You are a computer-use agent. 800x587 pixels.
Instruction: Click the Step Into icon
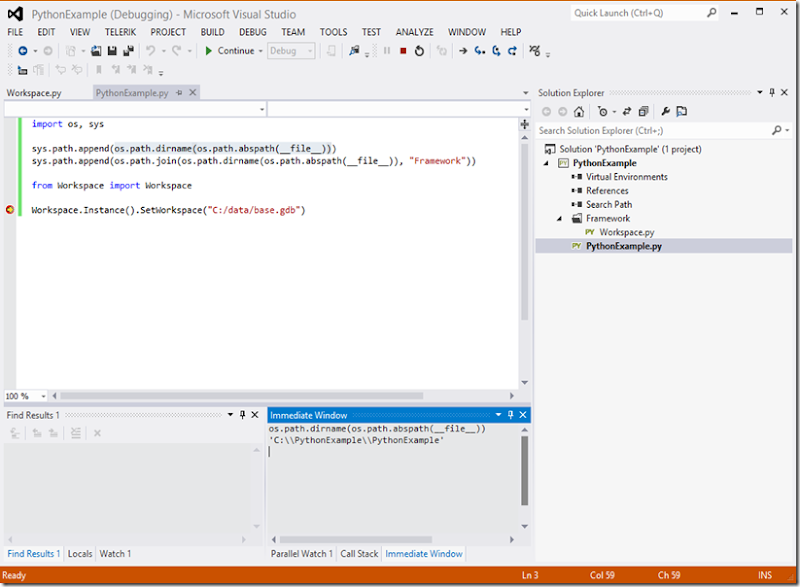(x=479, y=50)
